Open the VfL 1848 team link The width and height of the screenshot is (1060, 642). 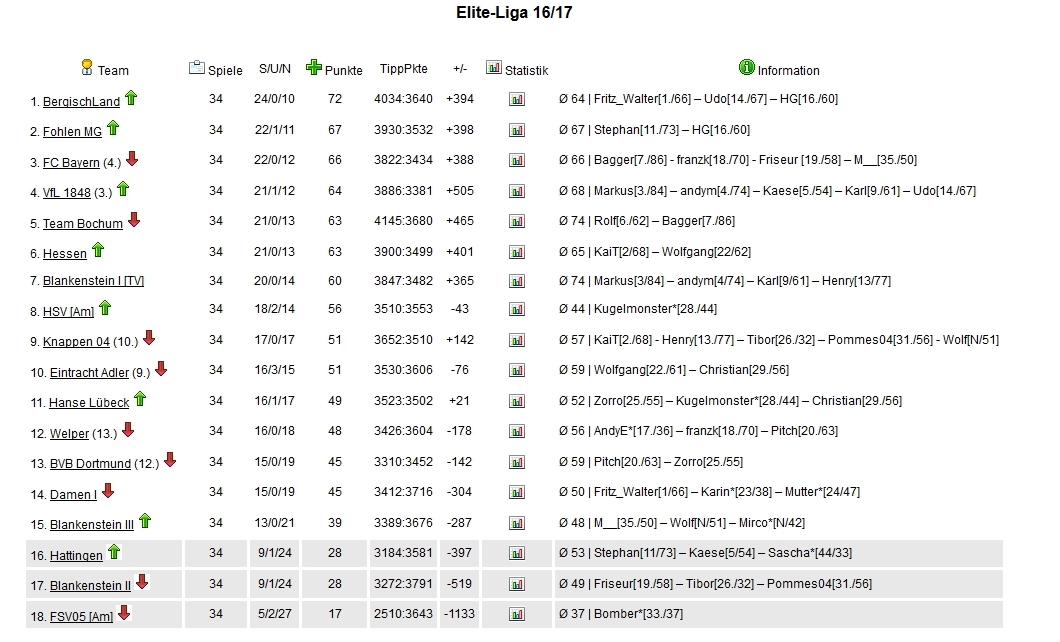66,193
